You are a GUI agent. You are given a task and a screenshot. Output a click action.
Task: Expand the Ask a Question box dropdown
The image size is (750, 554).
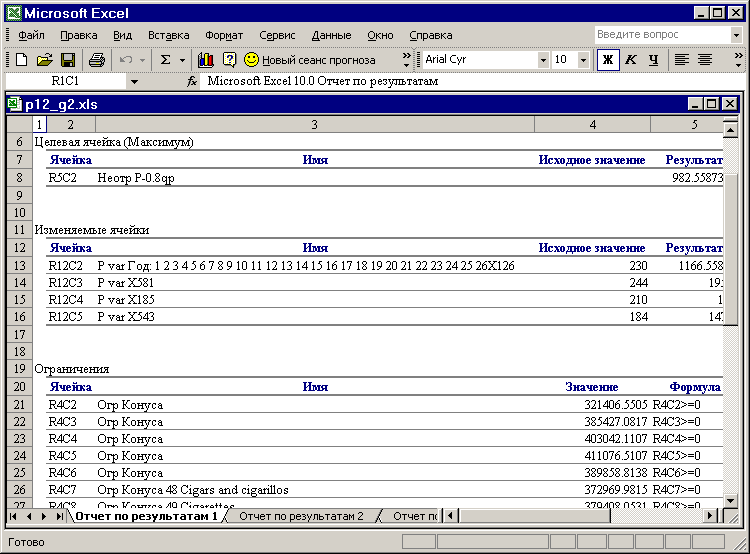pyautogui.click(x=736, y=34)
